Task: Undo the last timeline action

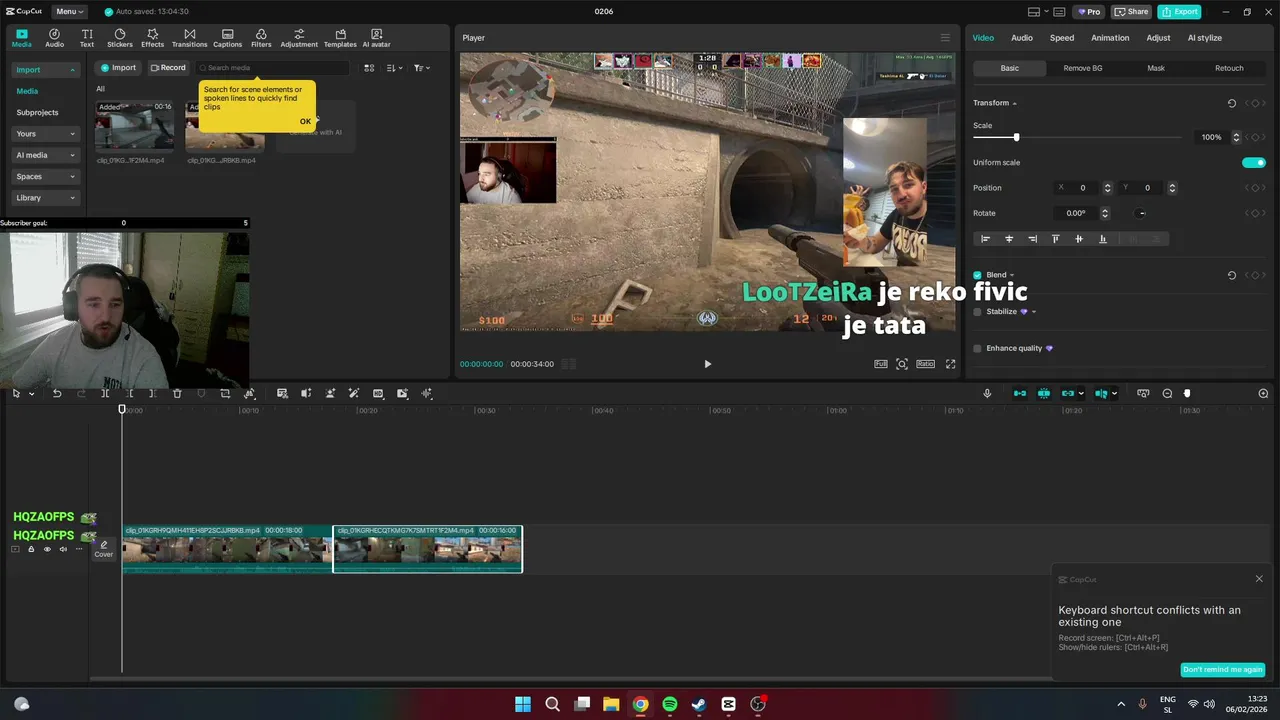Action: pos(57,394)
